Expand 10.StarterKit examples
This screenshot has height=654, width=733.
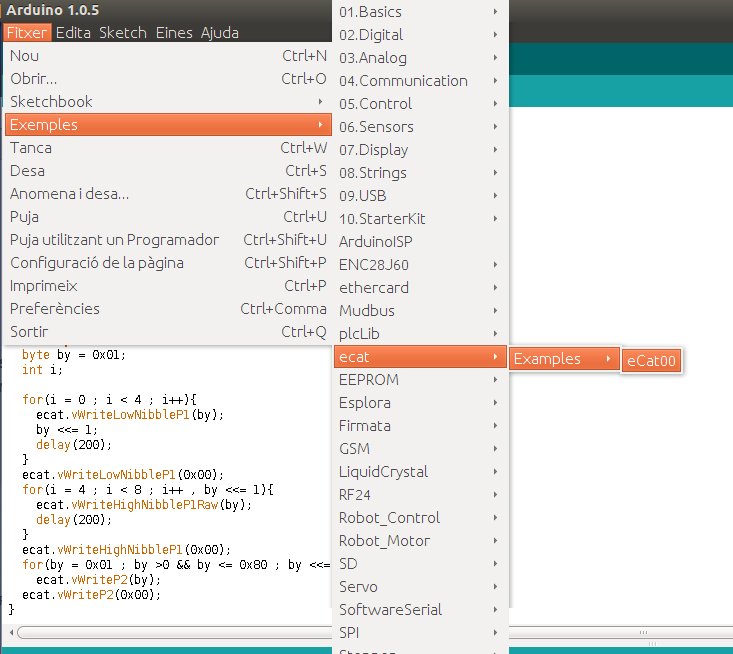[420, 218]
